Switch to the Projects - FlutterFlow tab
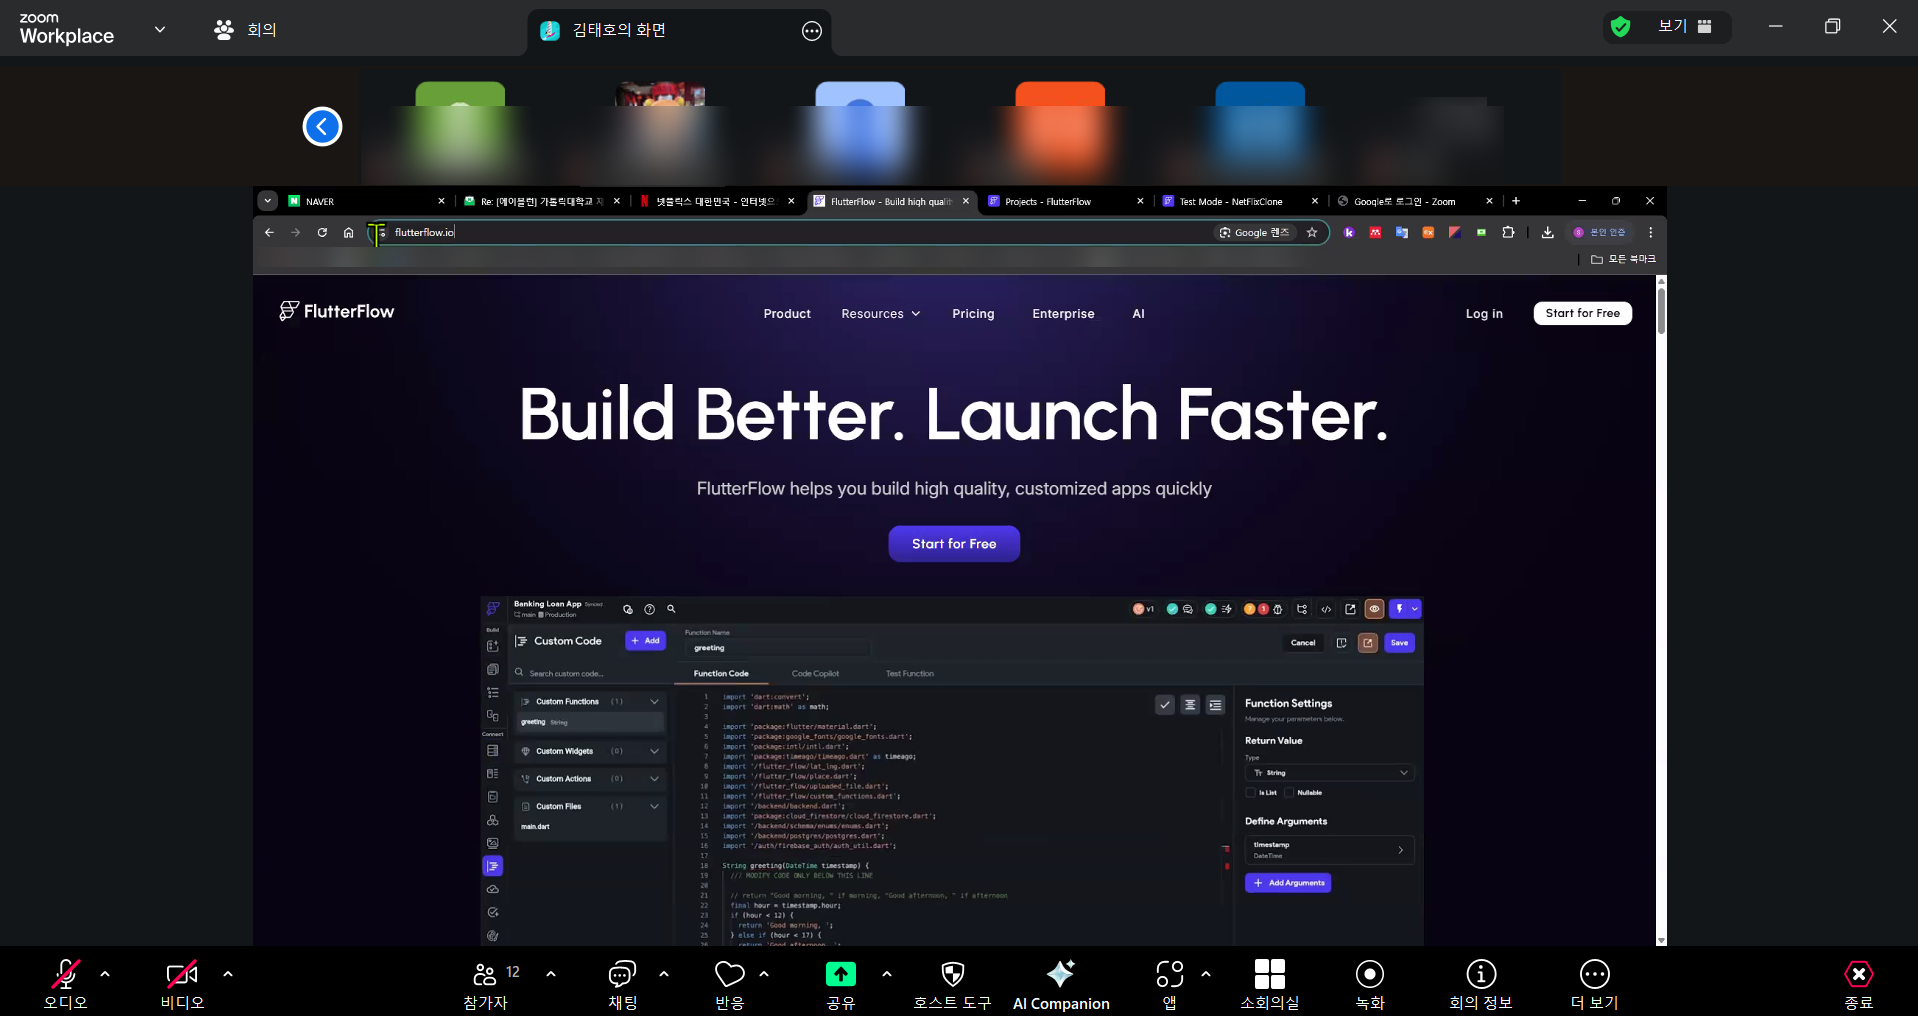Viewport: 1918px width, 1016px height. coord(1066,201)
